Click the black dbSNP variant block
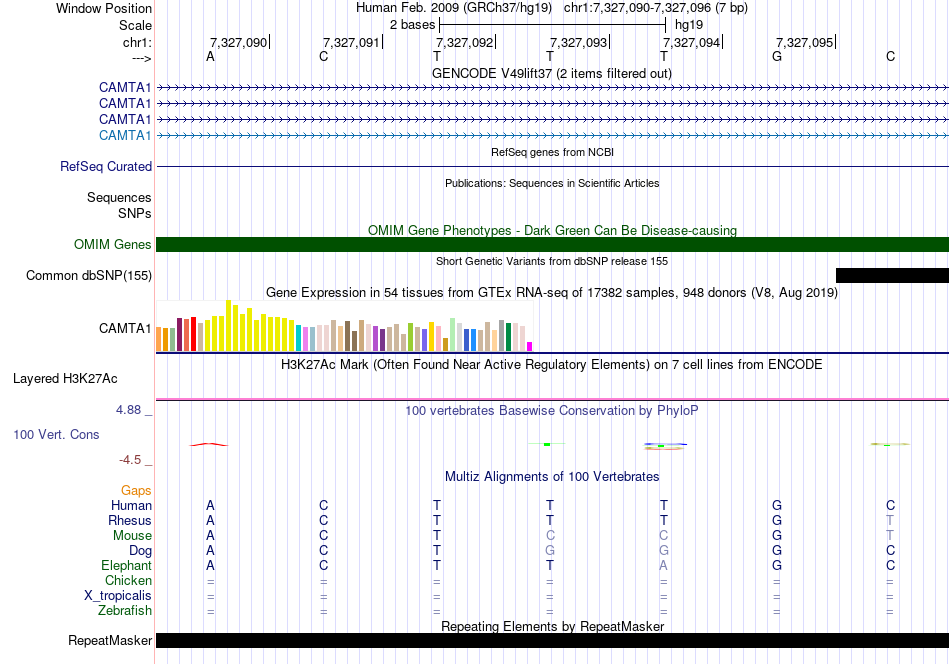 [892, 276]
